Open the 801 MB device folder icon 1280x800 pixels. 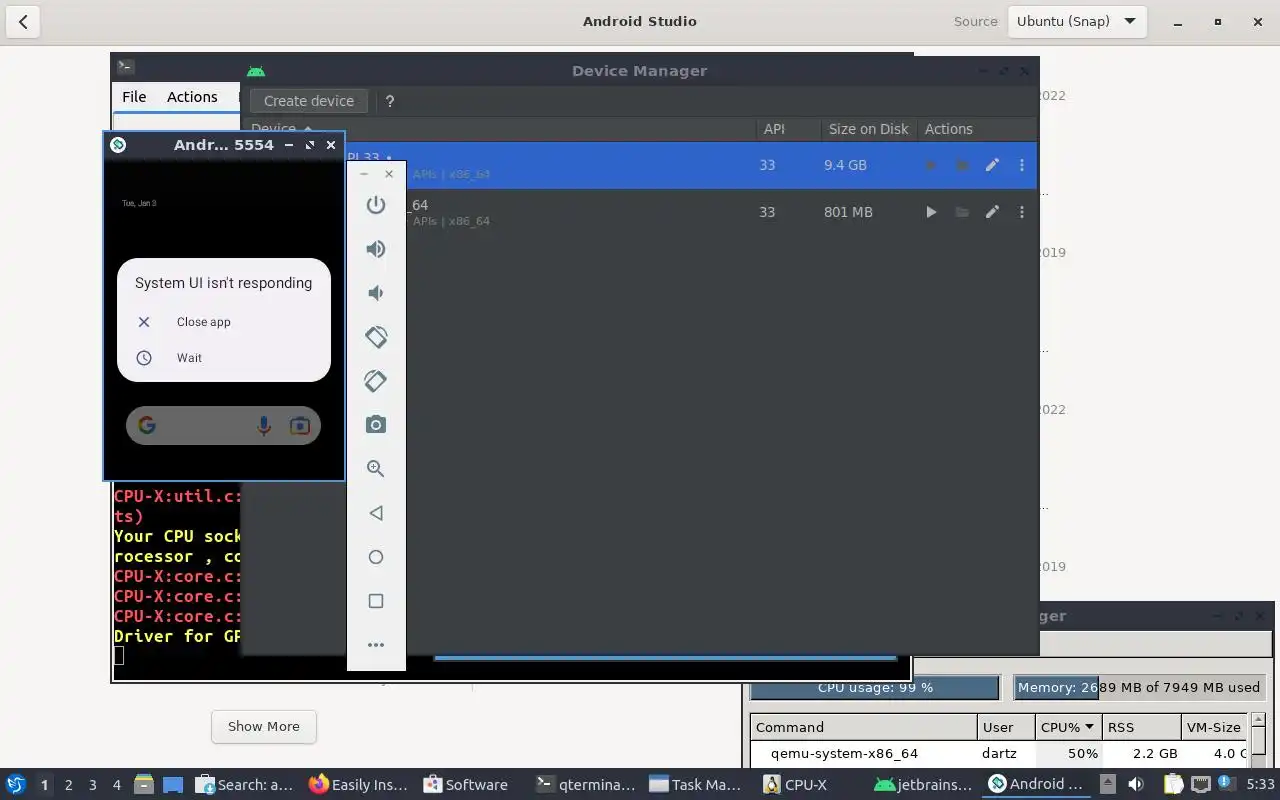pos(962,212)
